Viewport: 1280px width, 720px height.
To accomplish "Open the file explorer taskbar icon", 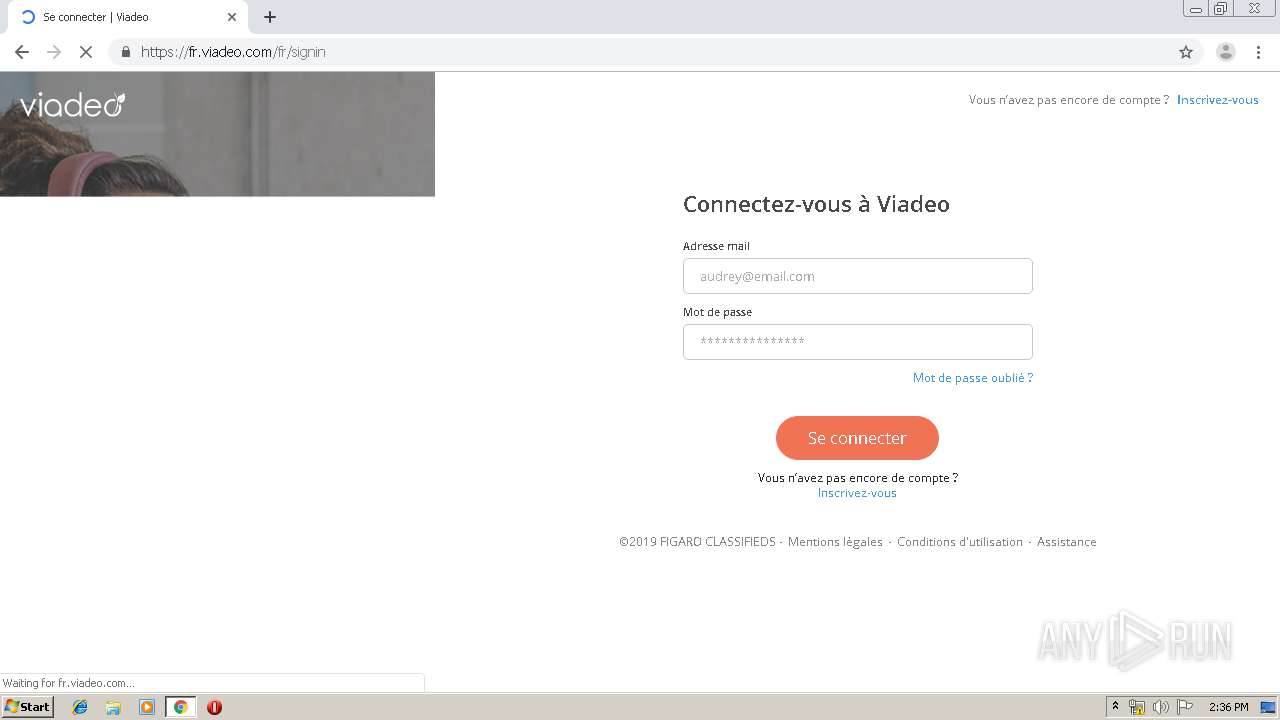I will 113,707.
